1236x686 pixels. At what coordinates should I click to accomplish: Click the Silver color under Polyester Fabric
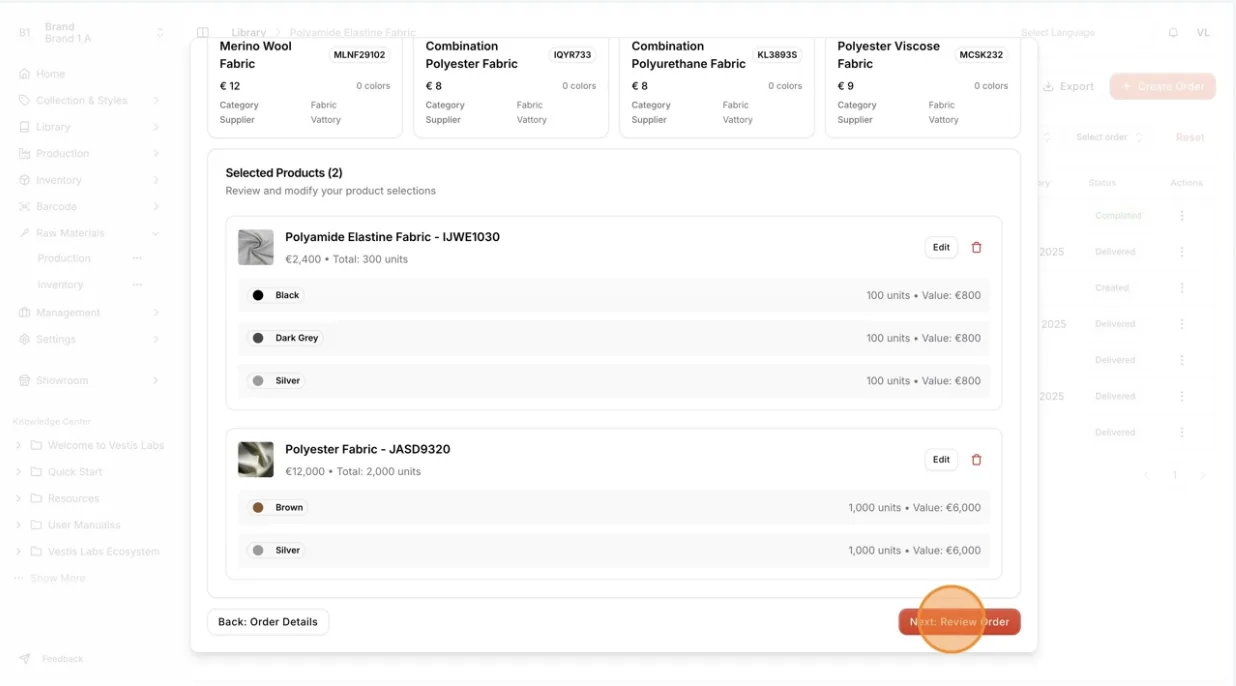(x=277, y=550)
